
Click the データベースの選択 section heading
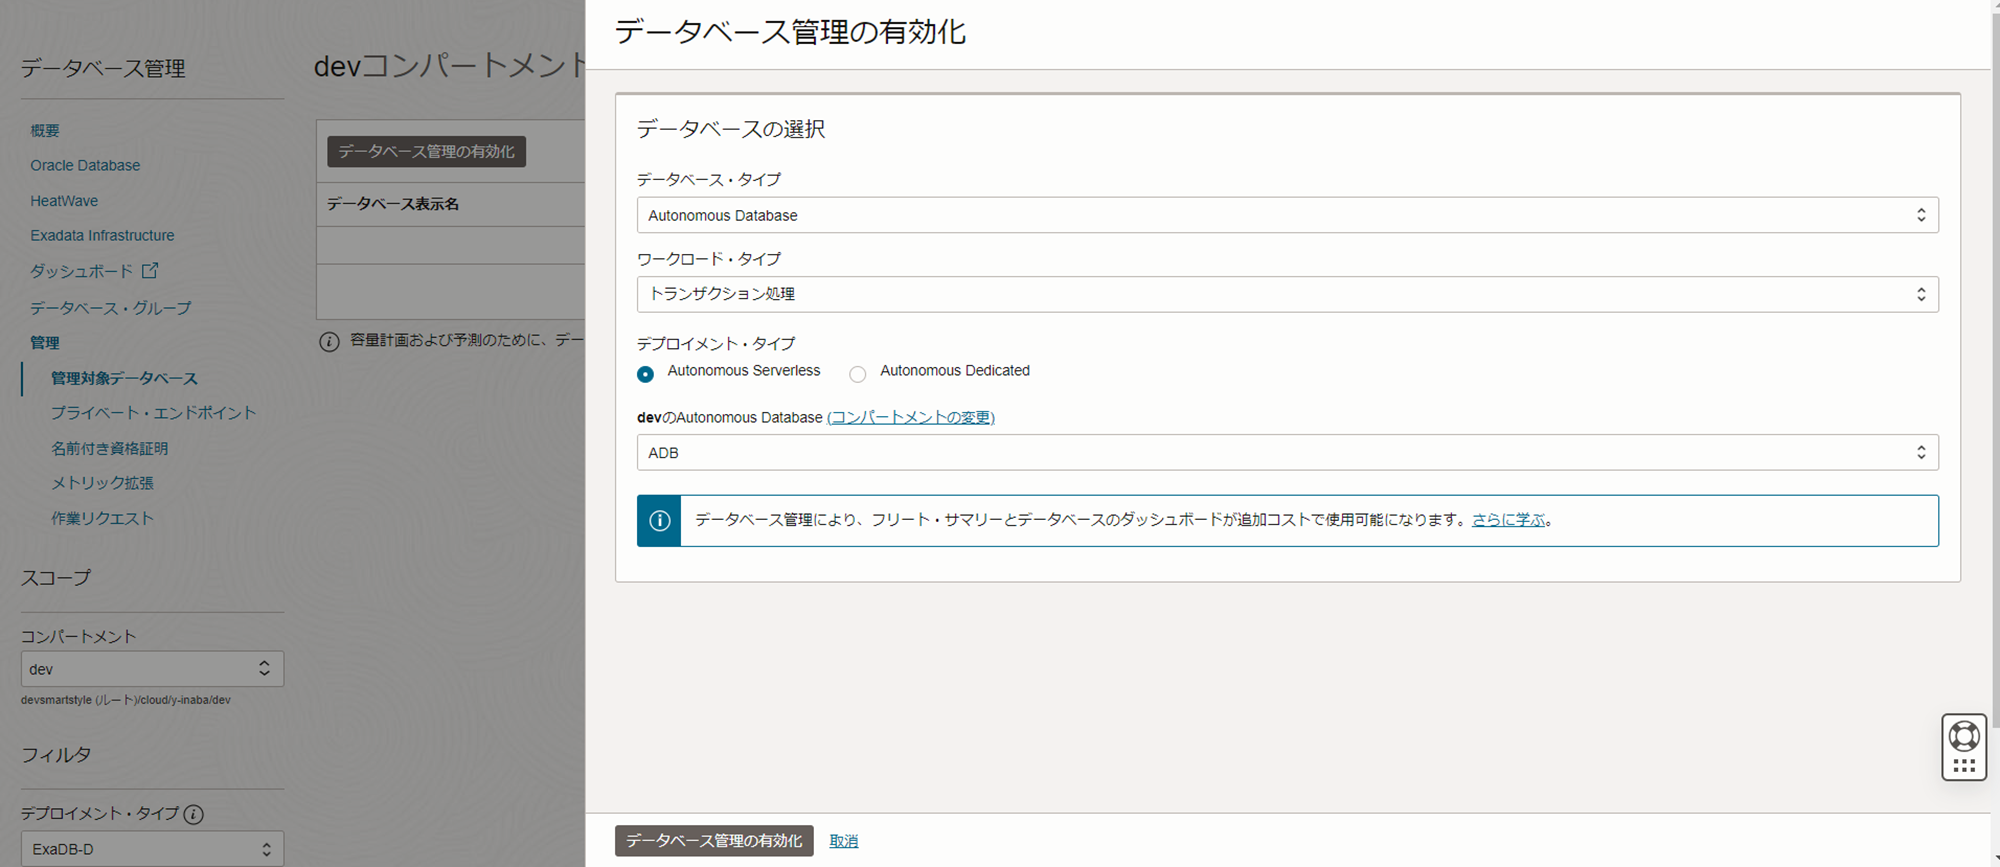coord(731,129)
